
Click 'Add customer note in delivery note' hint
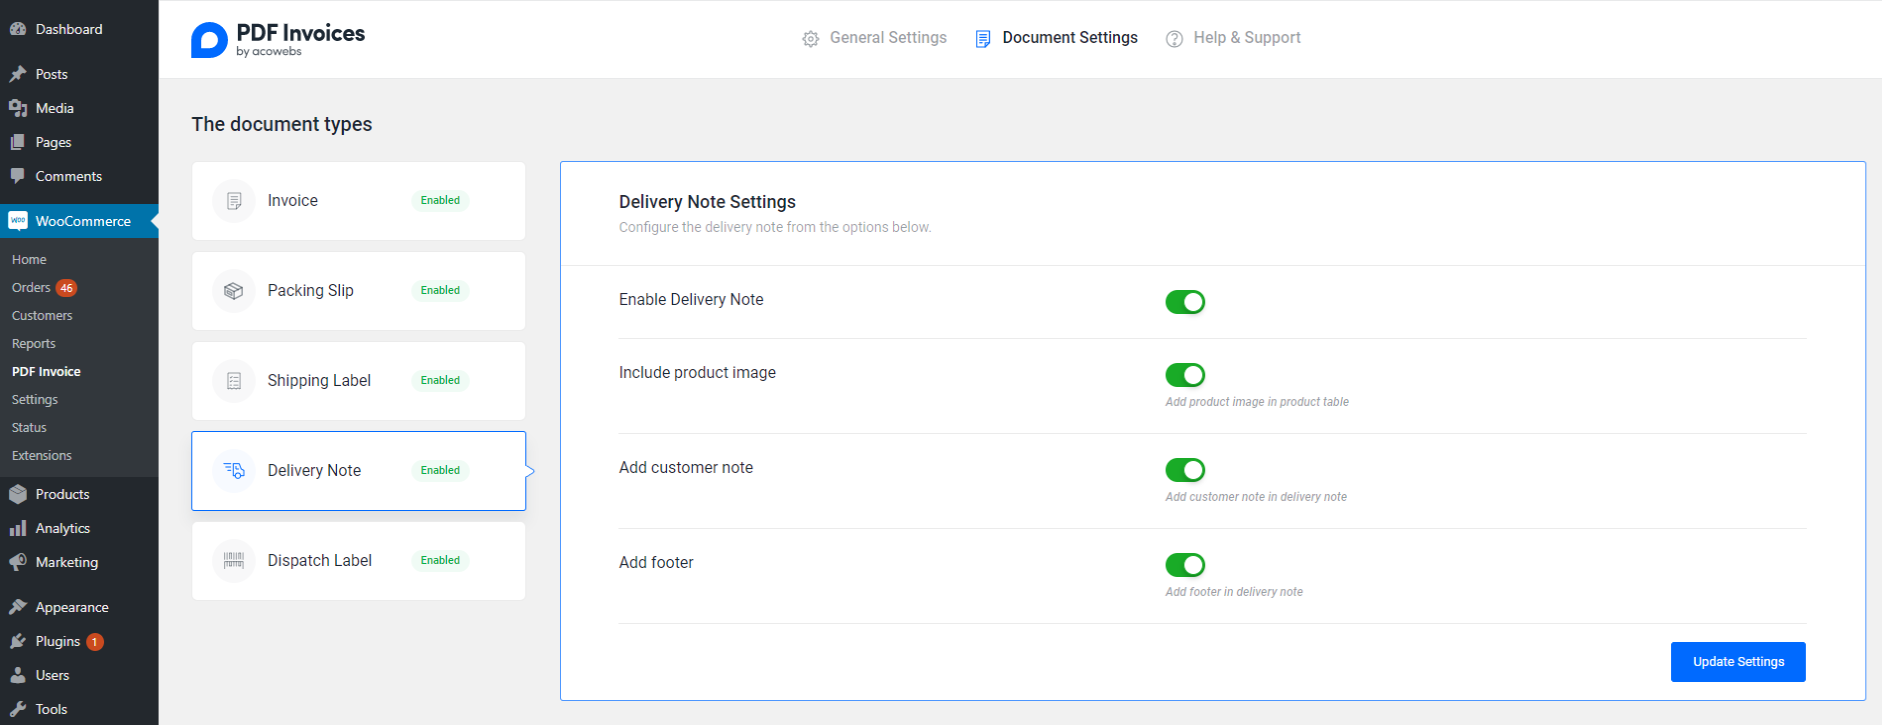(1256, 497)
